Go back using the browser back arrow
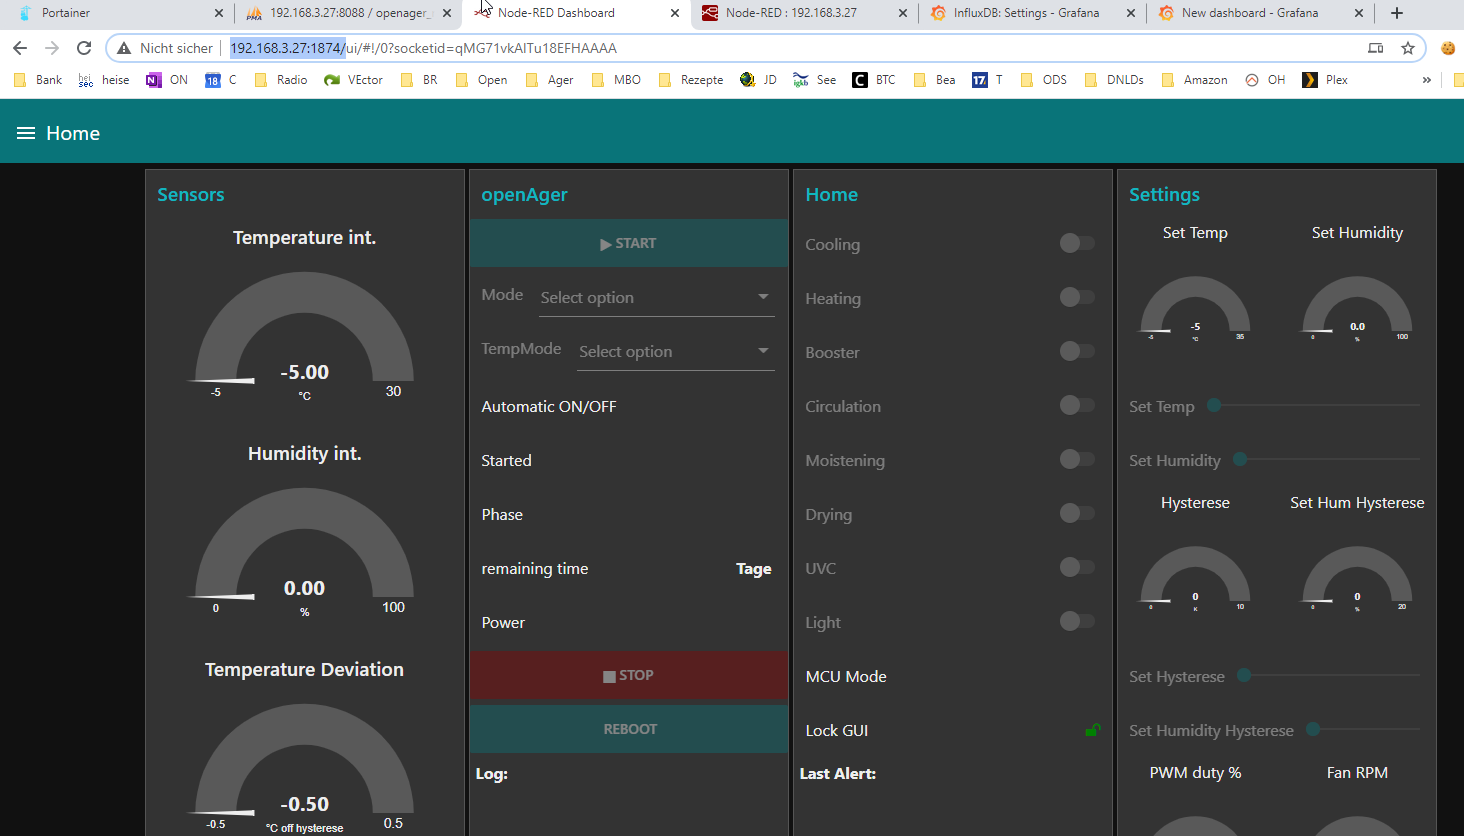The width and height of the screenshot is (1464, 836). 20,48
